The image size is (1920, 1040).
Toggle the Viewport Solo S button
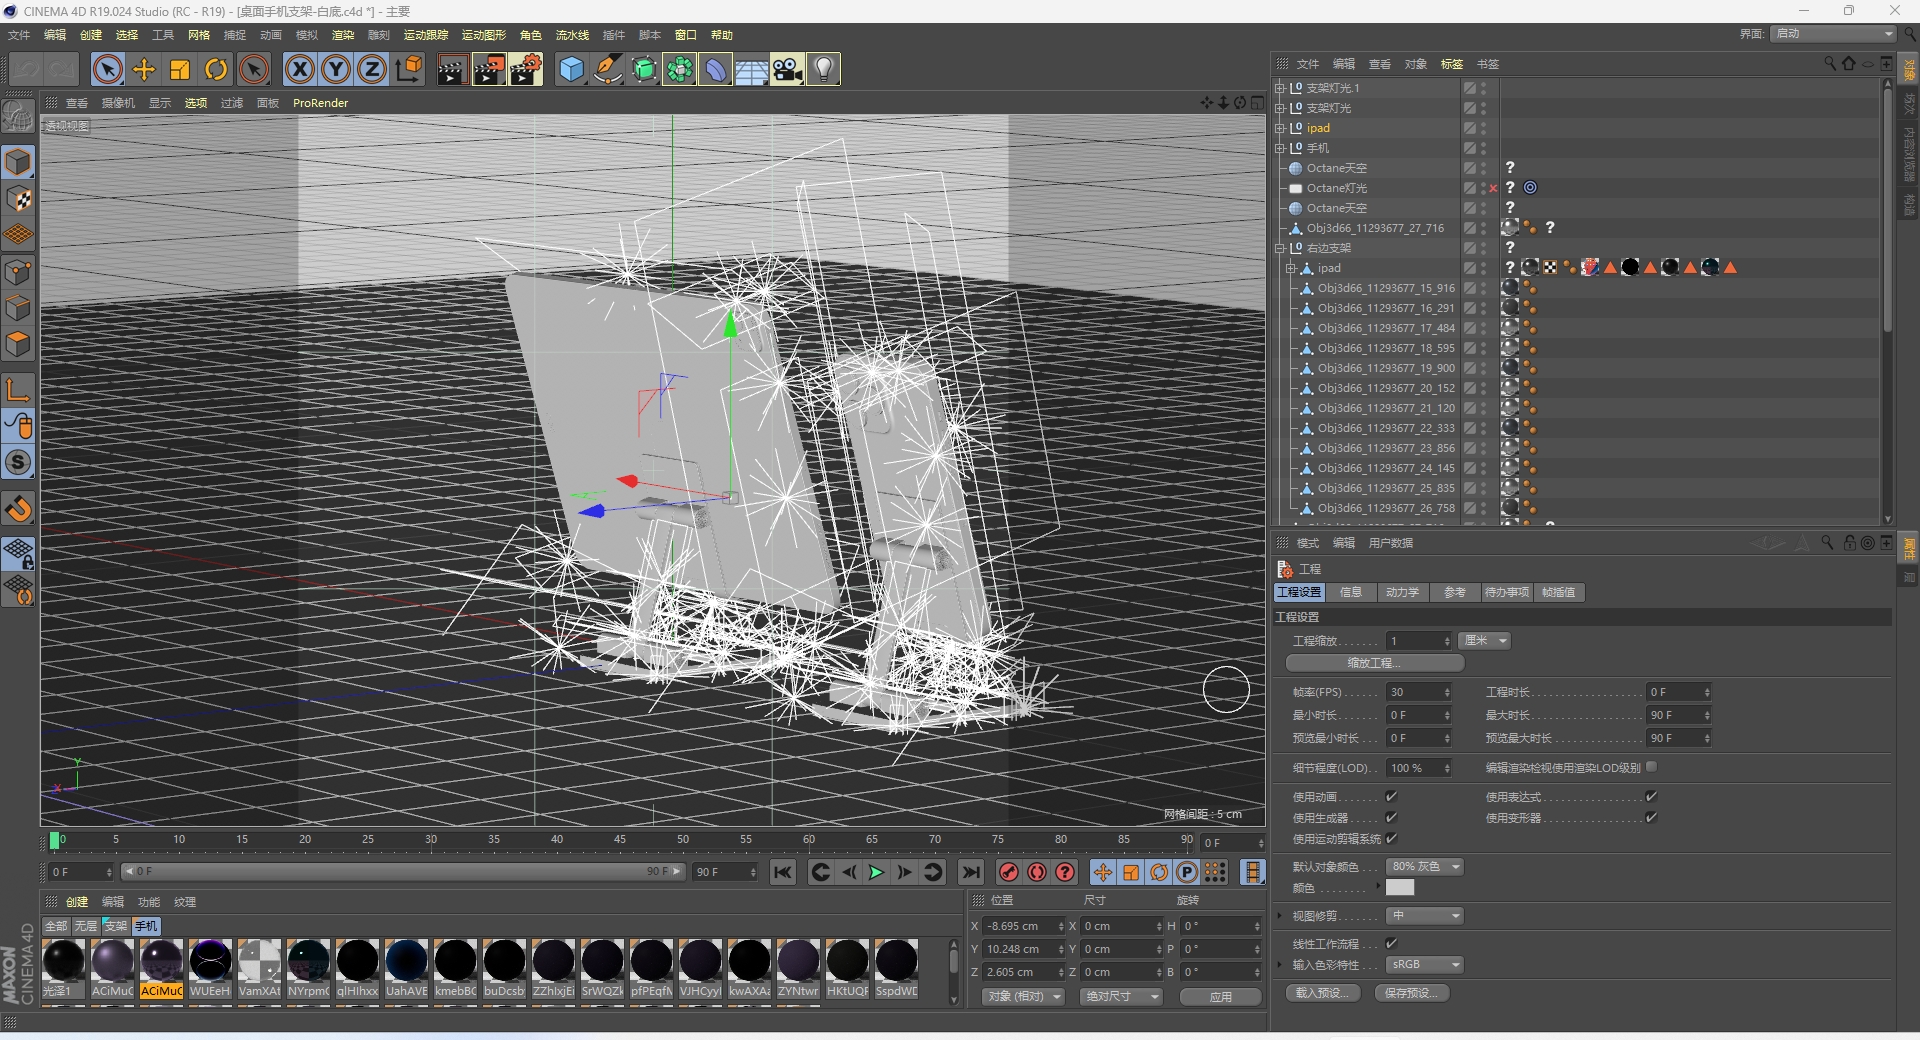pyautogui.click(x=18, y=462)
